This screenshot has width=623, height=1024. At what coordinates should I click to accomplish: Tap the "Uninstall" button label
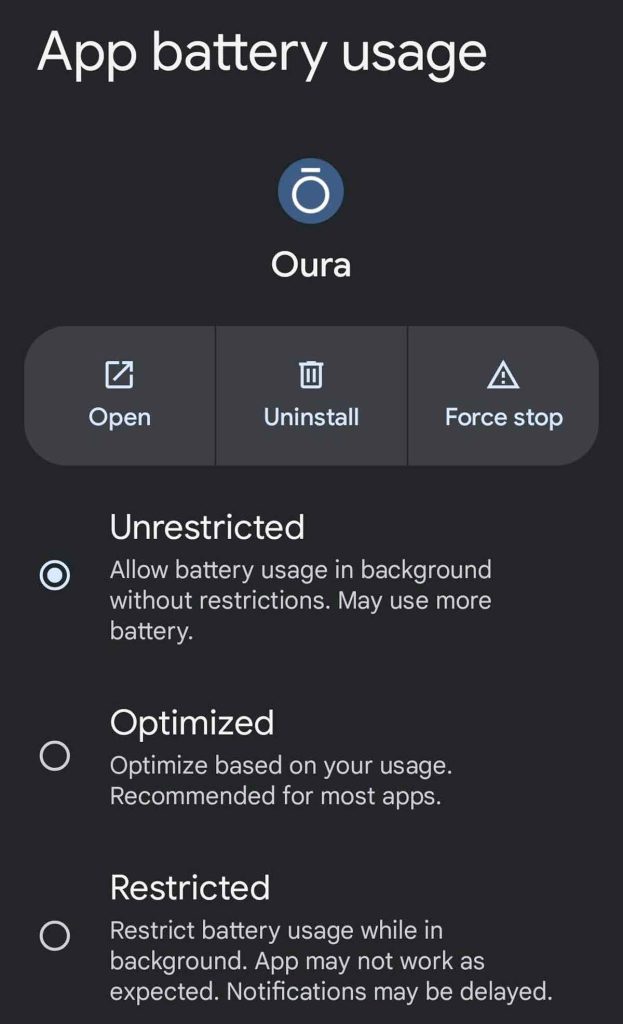[311, 417]
